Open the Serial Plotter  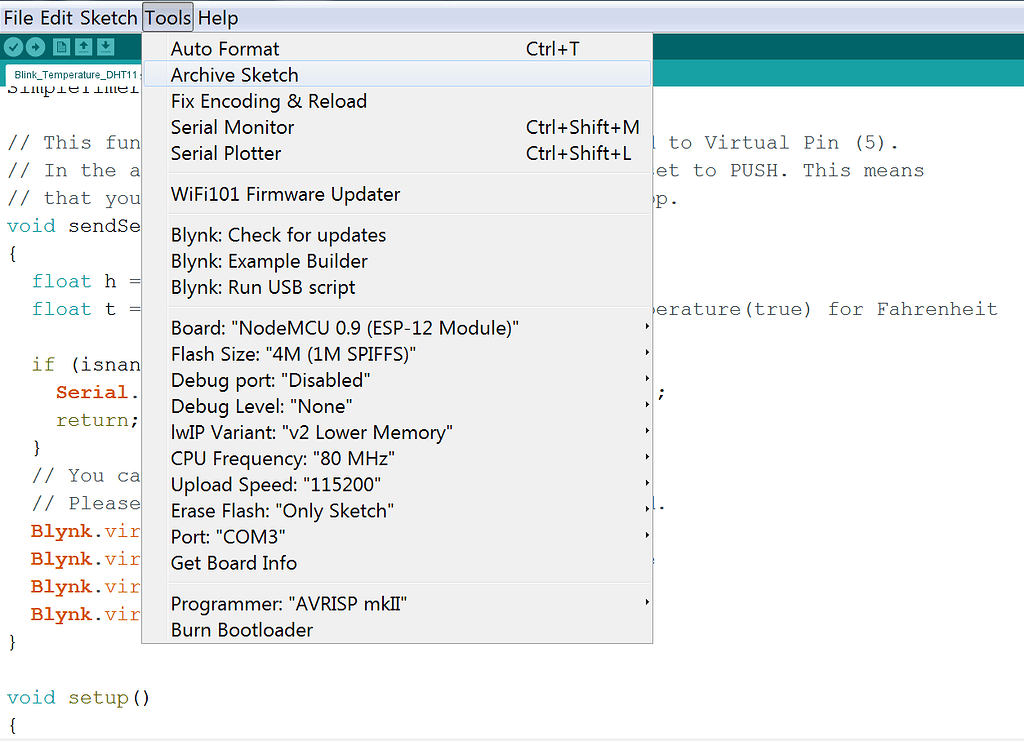(x=226, y=154)
